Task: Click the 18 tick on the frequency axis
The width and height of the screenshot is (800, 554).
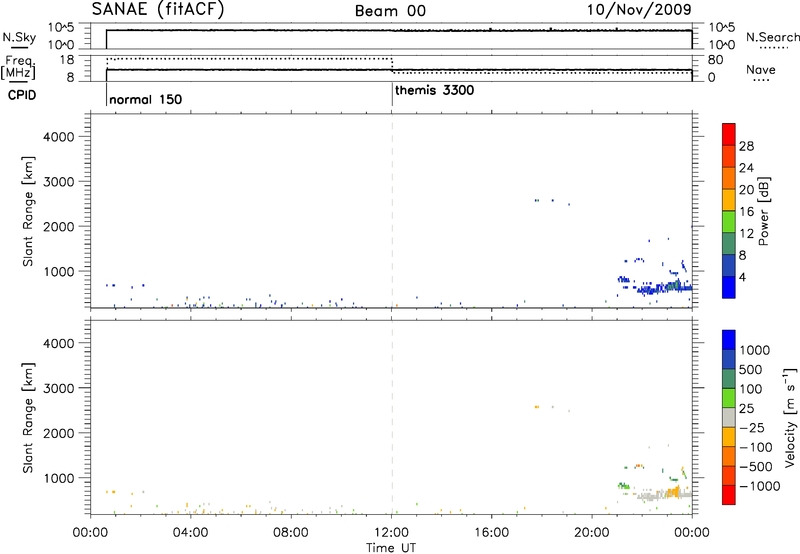Action: coord(66,60)
